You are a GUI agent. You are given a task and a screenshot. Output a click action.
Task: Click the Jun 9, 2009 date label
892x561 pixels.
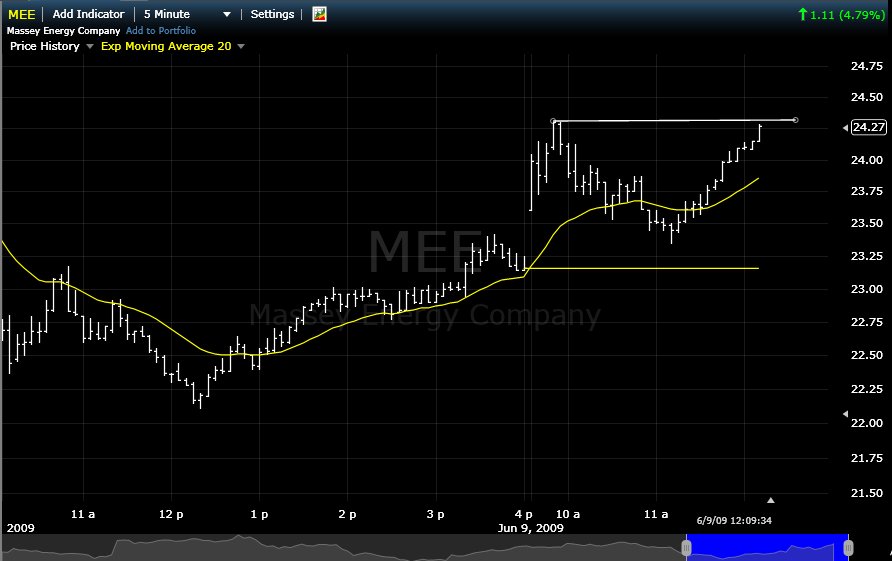[x=530, y=528]
